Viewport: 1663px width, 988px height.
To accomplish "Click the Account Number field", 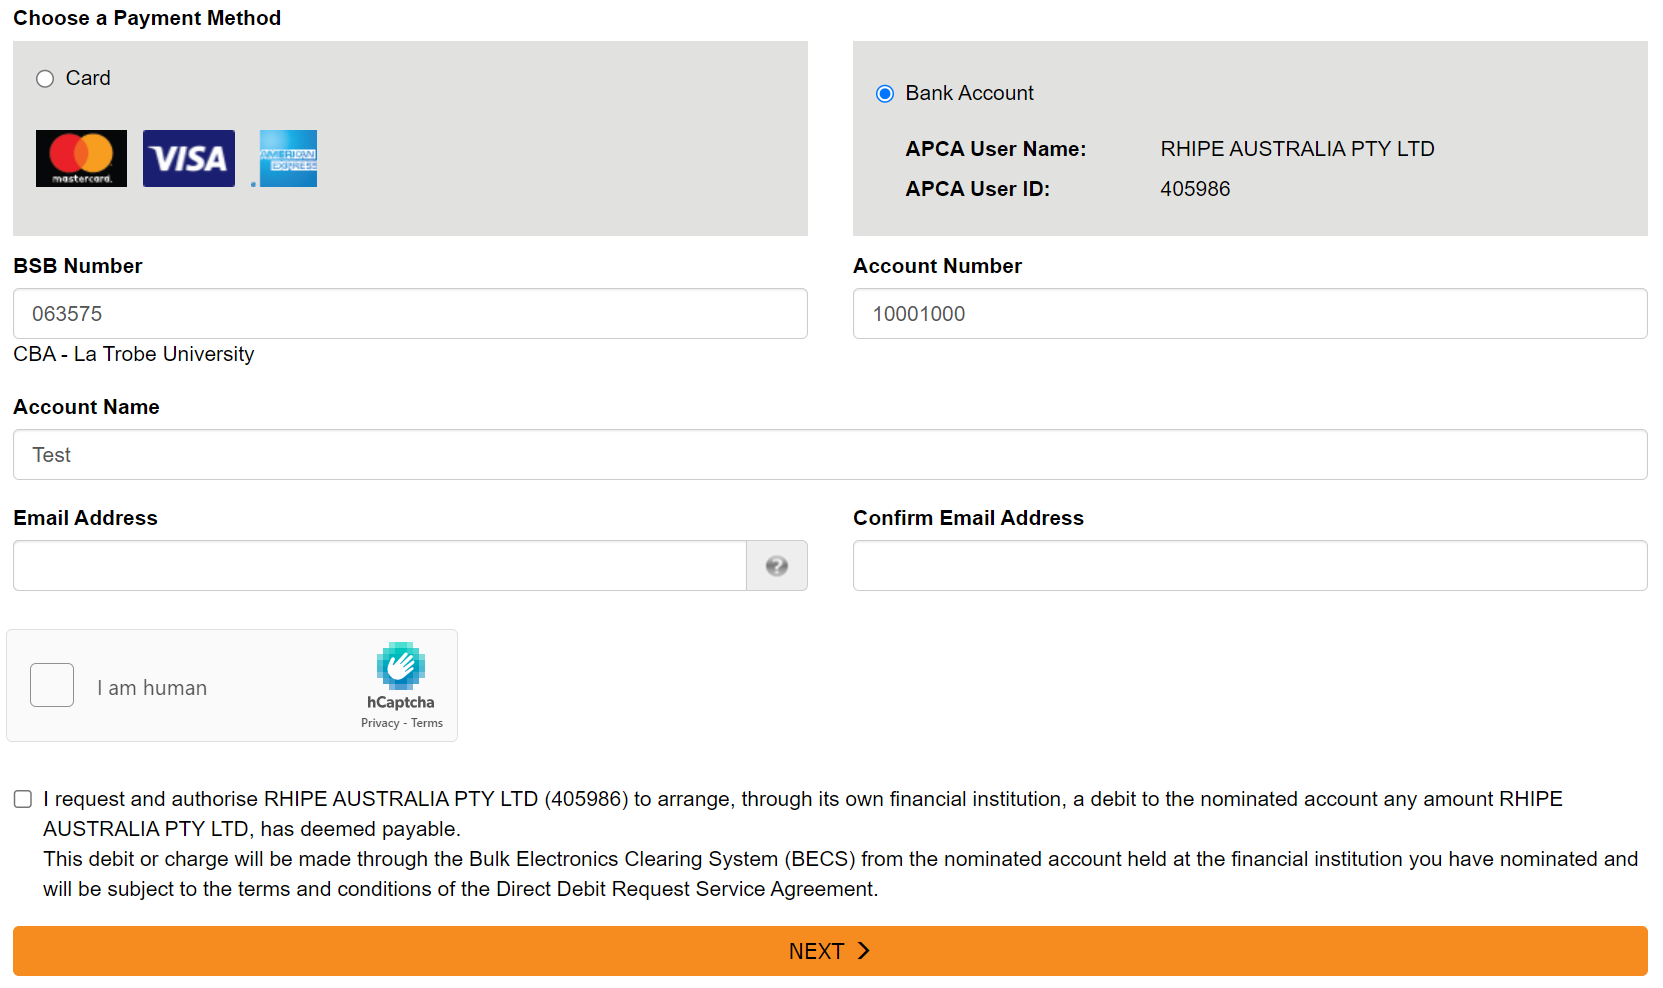I will 1249,313.
